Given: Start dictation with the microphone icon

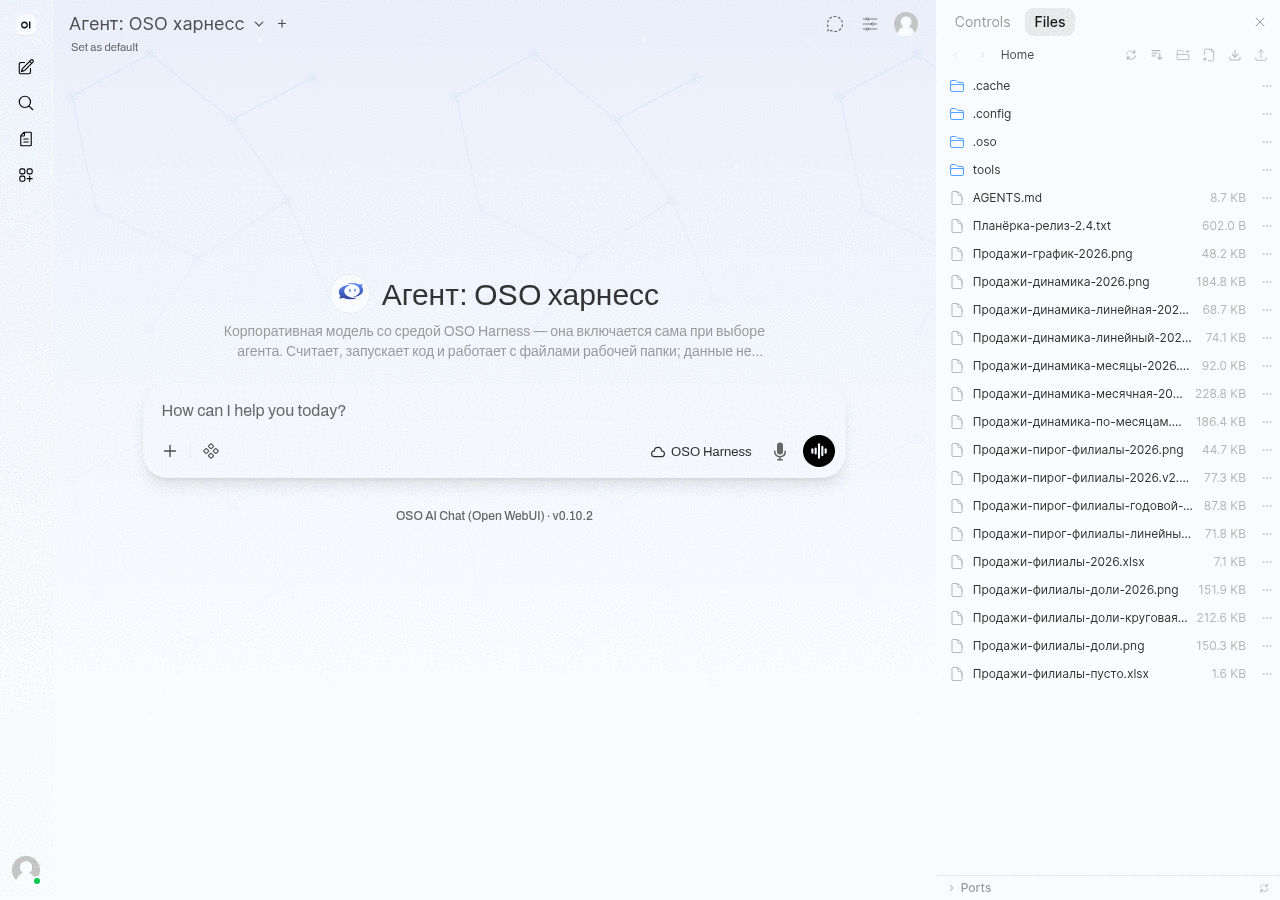Looking at the screenshot, I should [780, 451].
